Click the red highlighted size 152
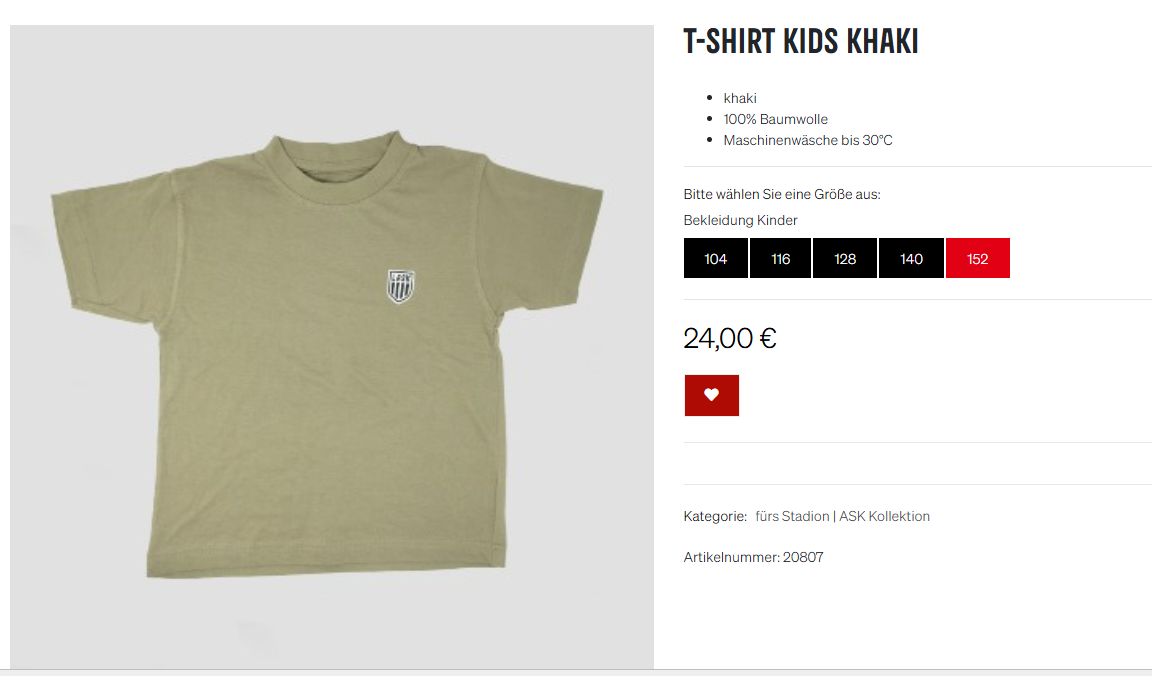The height and width of the screenshot is (676, 1152). click(x=978, y=258)
